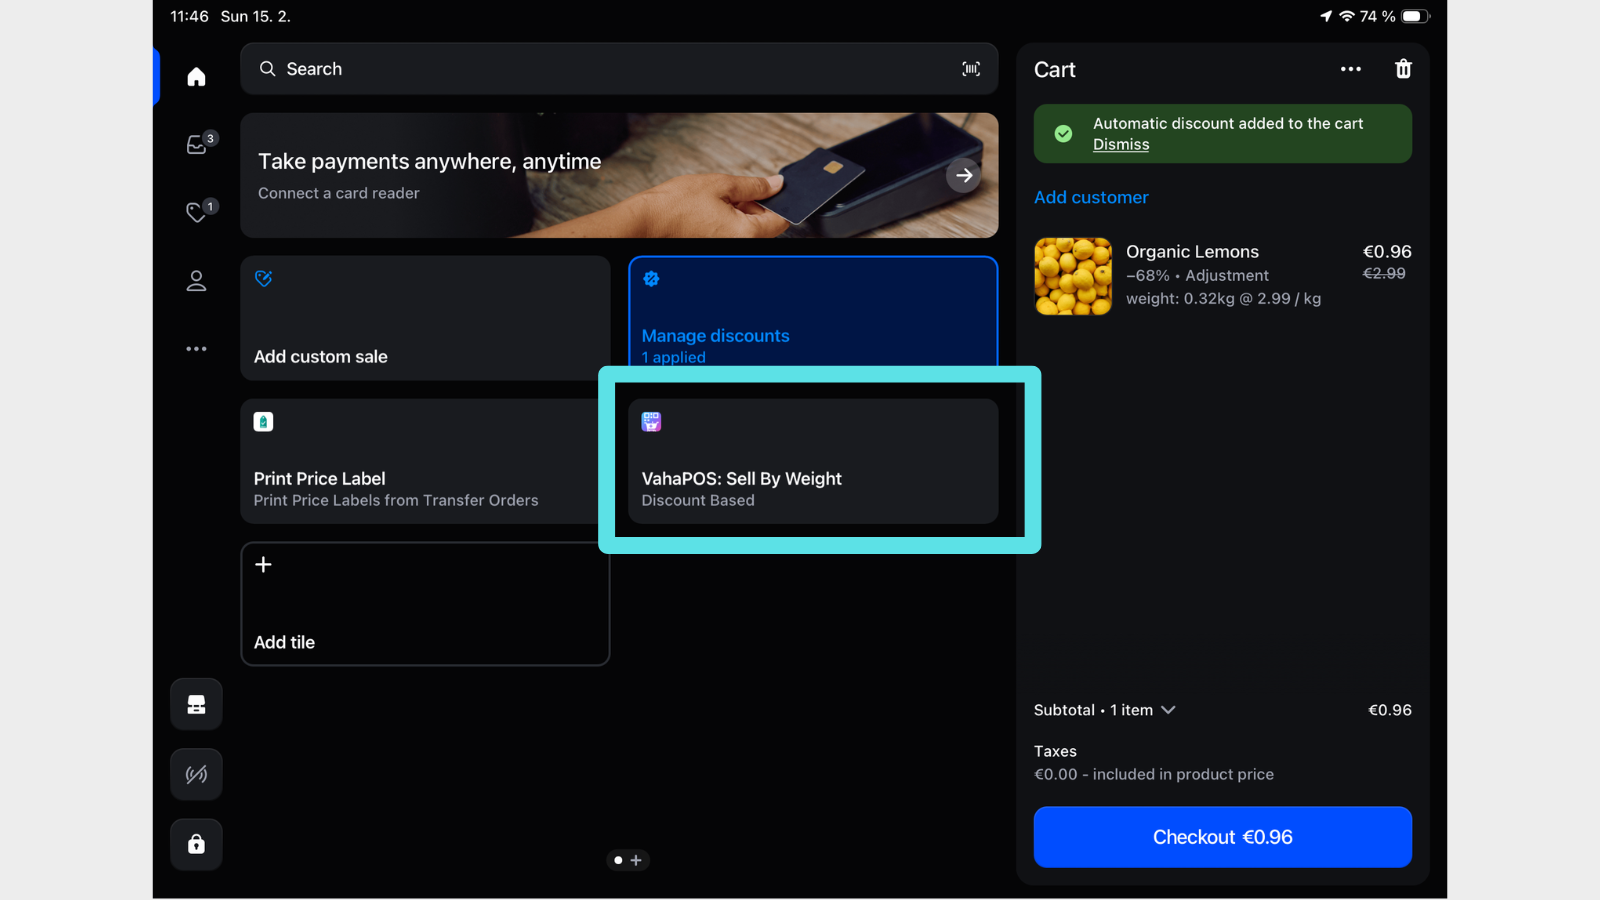Expand the Subtotal 1 item chevron

coord(1168,710)
